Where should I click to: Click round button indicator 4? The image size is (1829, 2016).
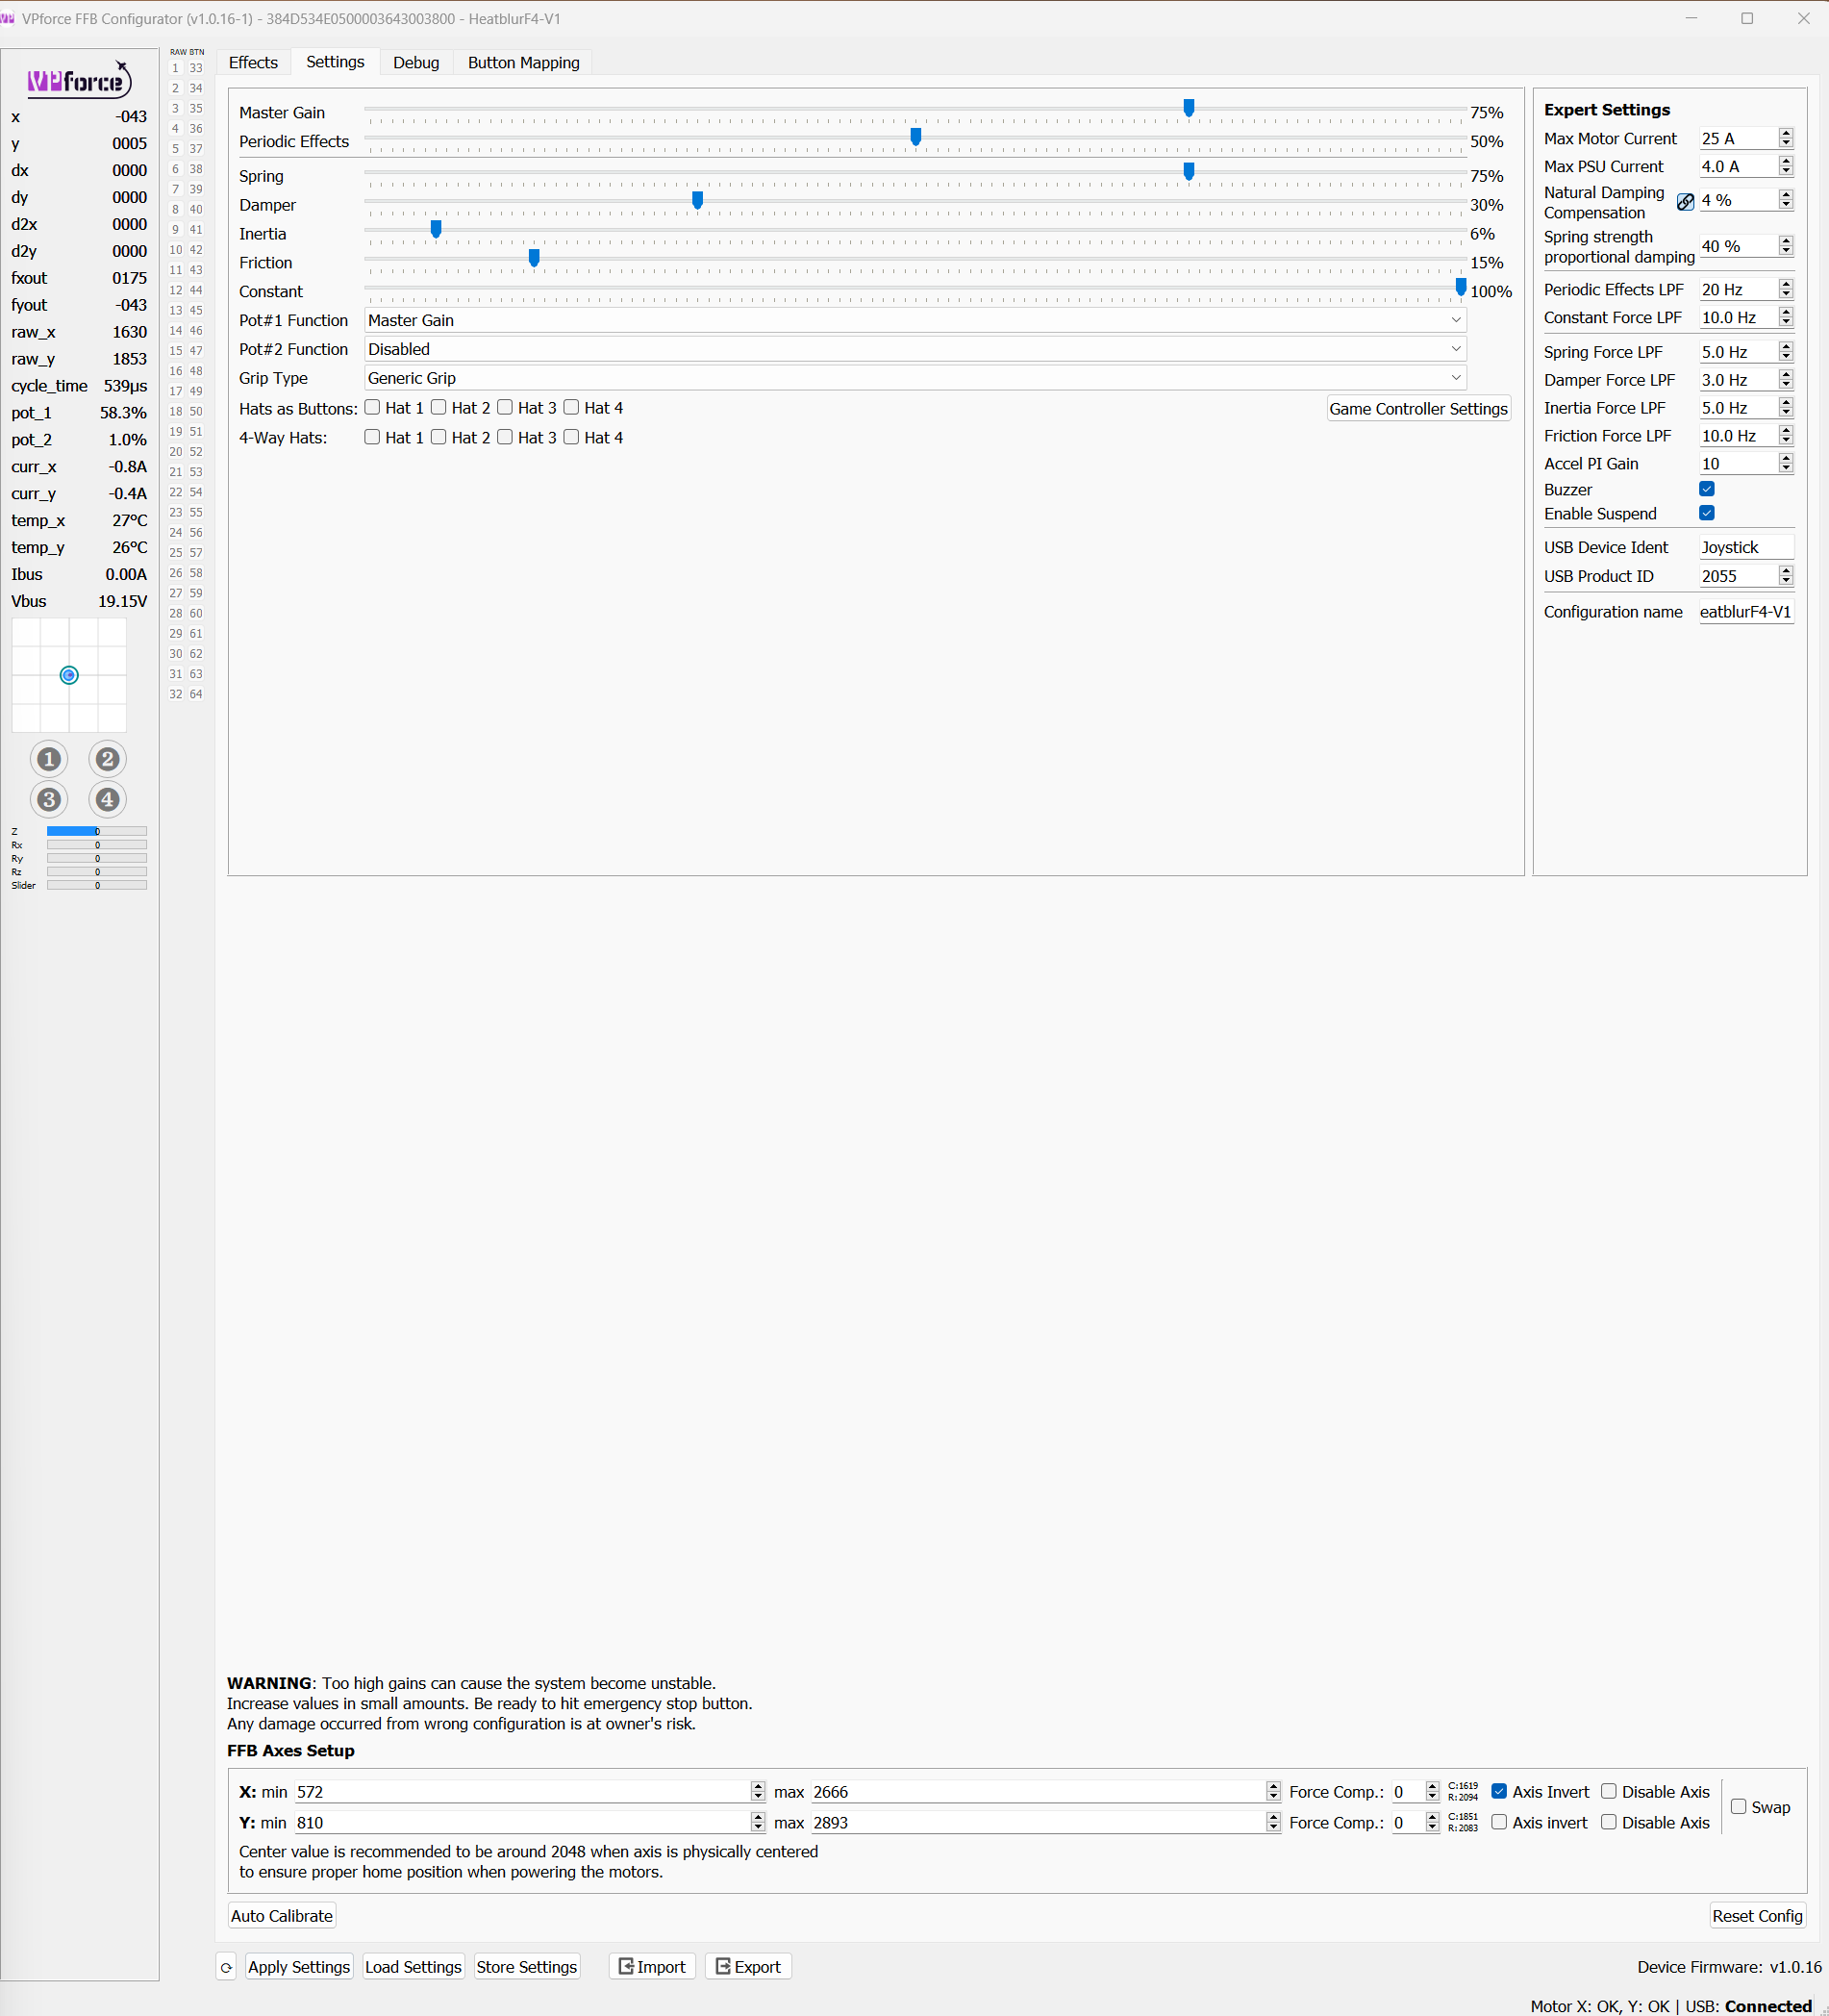click(x=107, y=799)
